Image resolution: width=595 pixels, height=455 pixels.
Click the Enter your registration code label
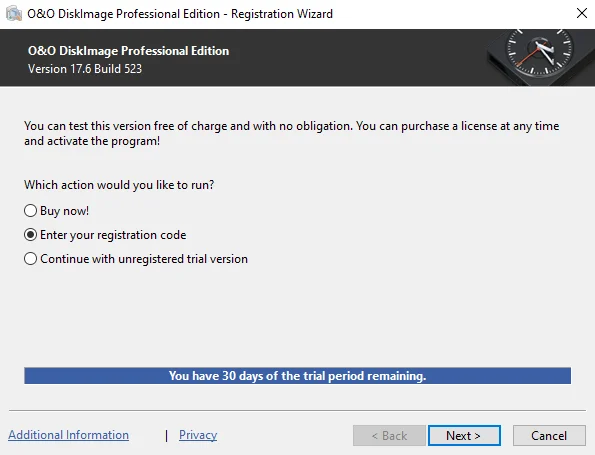pyautogui.click(x=113, y=235)
